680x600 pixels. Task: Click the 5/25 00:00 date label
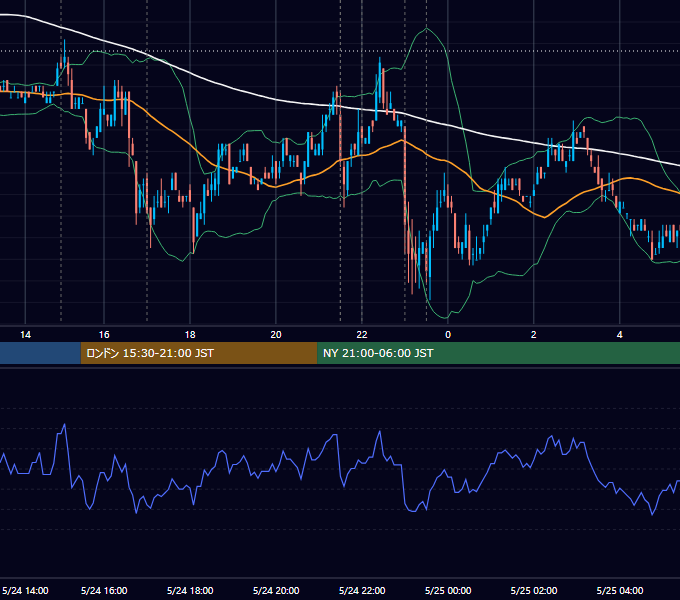448,590
